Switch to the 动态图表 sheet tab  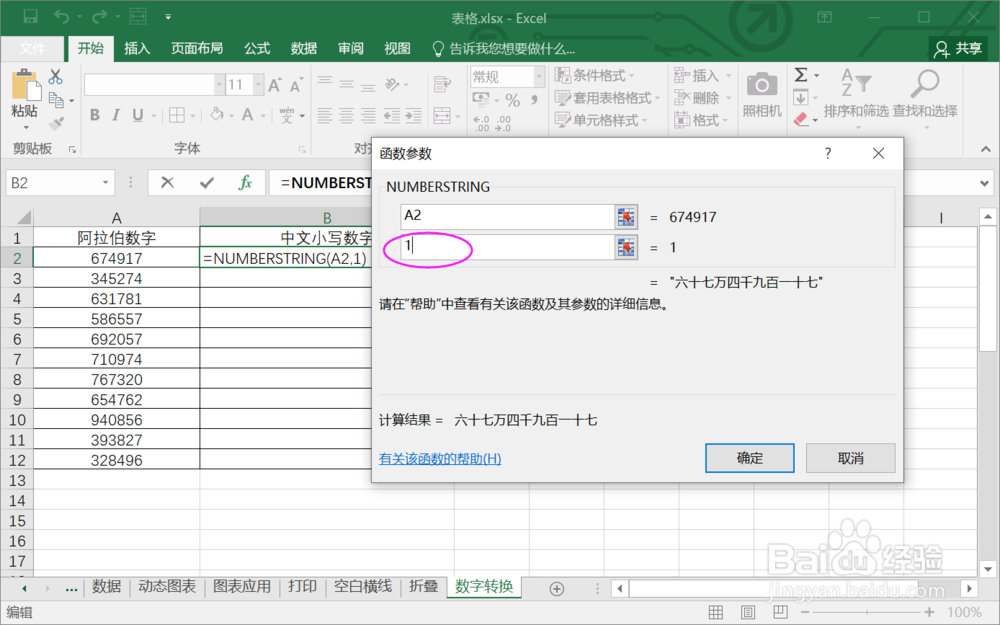pos(167,587)
